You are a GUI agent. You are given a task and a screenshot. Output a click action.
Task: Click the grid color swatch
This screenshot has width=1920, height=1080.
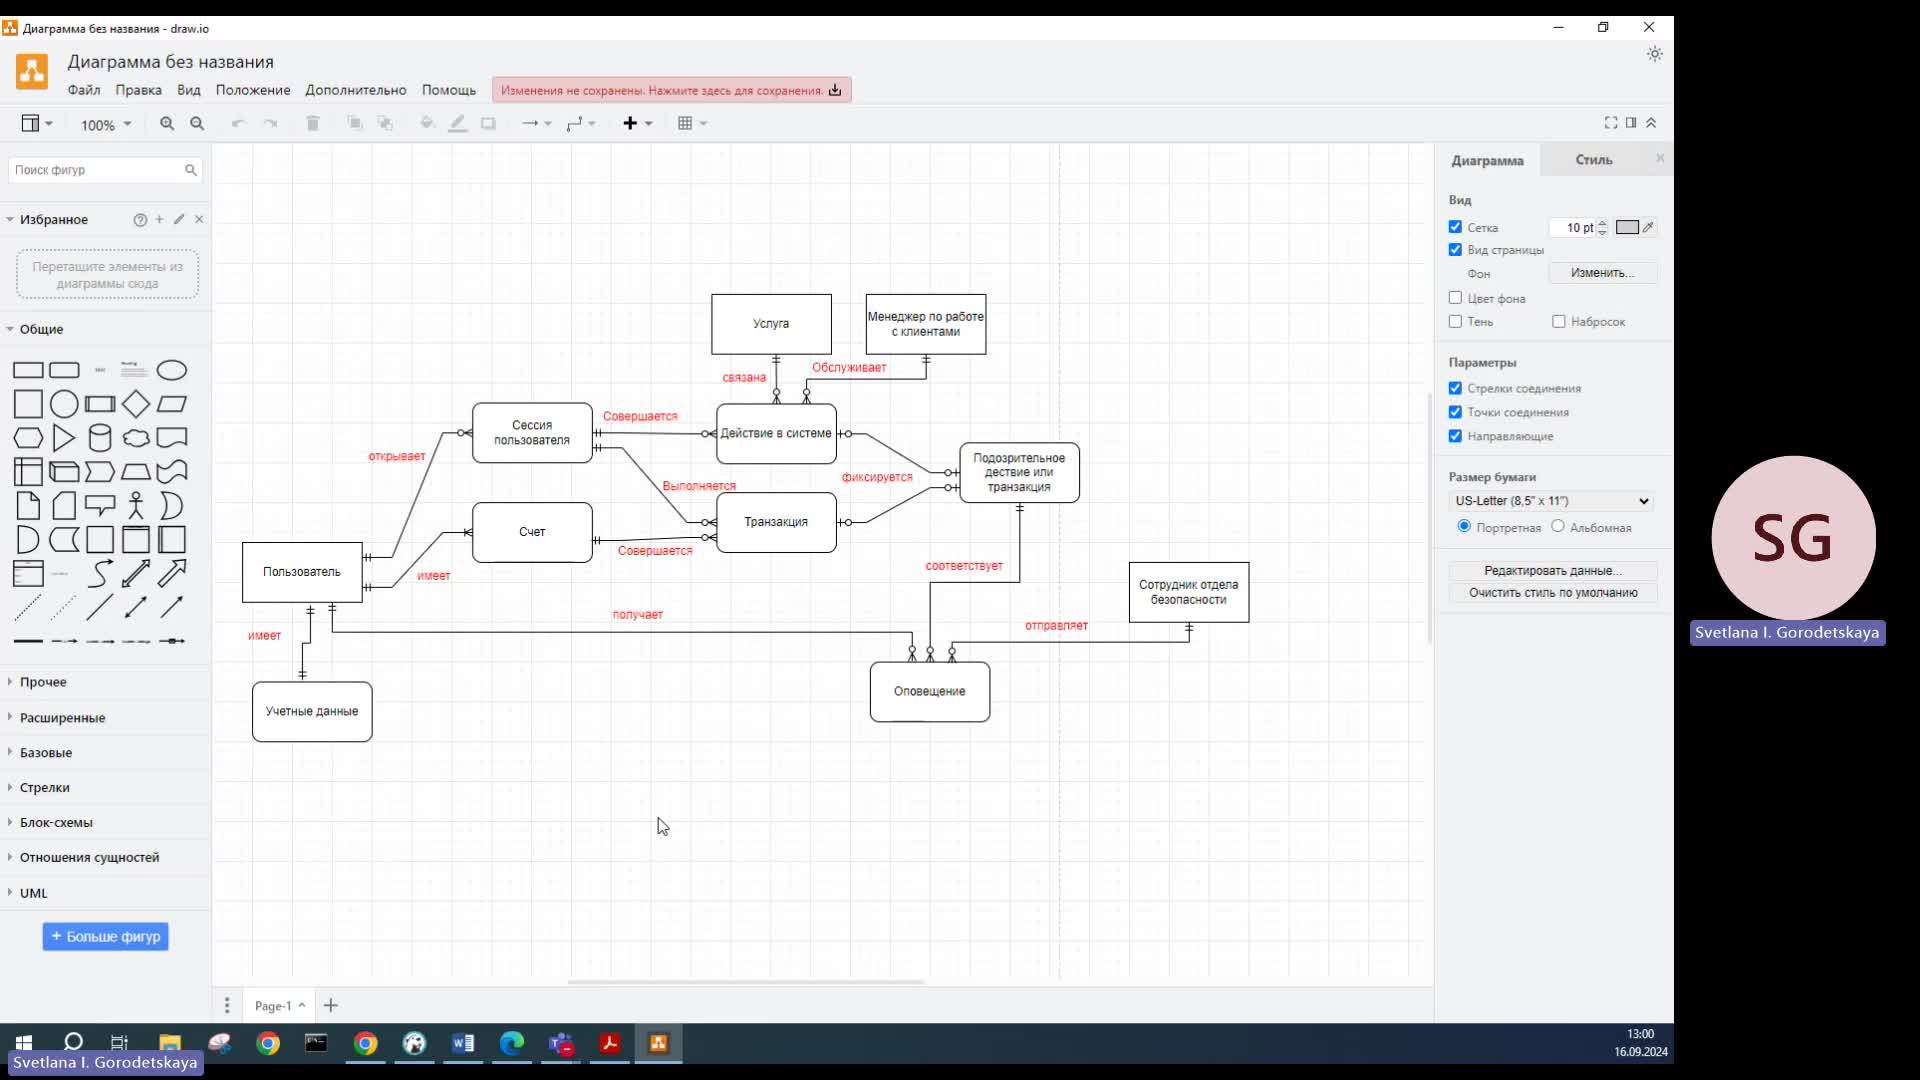pos(1627,227)
